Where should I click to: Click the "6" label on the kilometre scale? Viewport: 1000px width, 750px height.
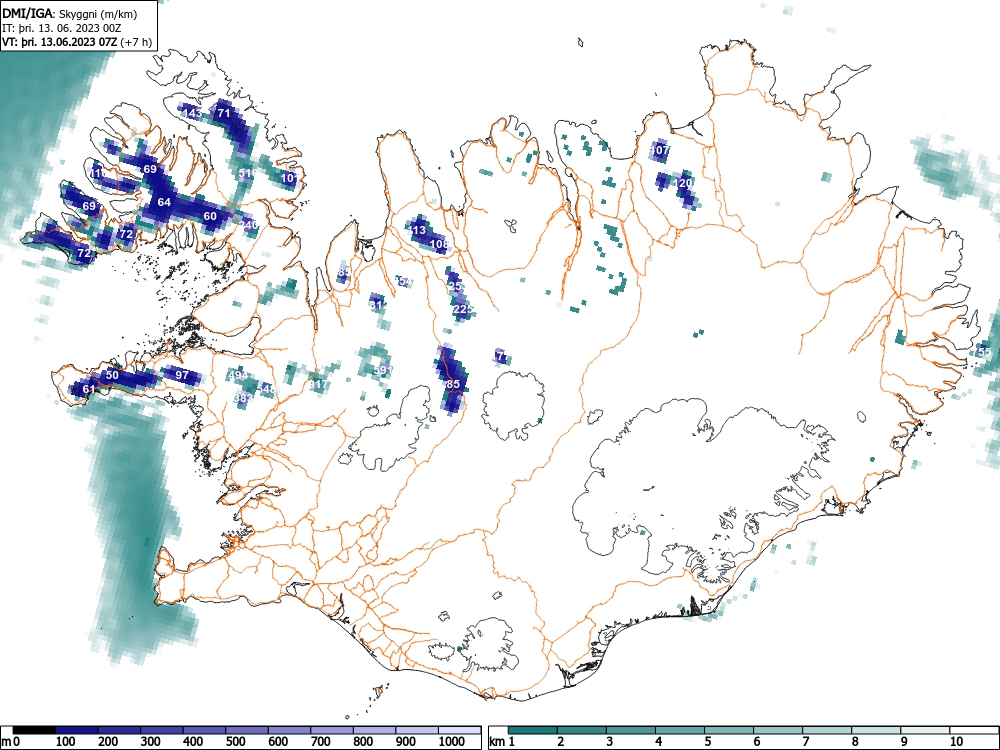(756, 742)
